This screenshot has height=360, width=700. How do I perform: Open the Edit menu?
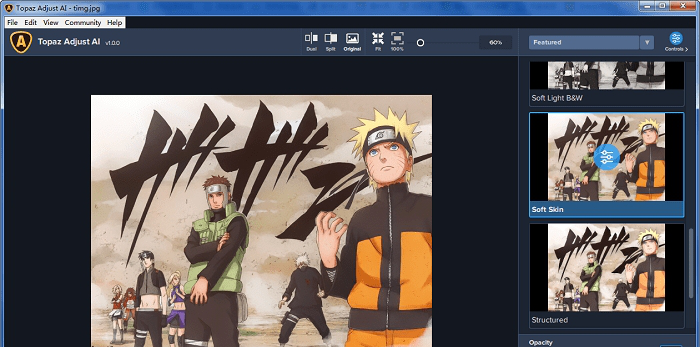click(30, 22)
